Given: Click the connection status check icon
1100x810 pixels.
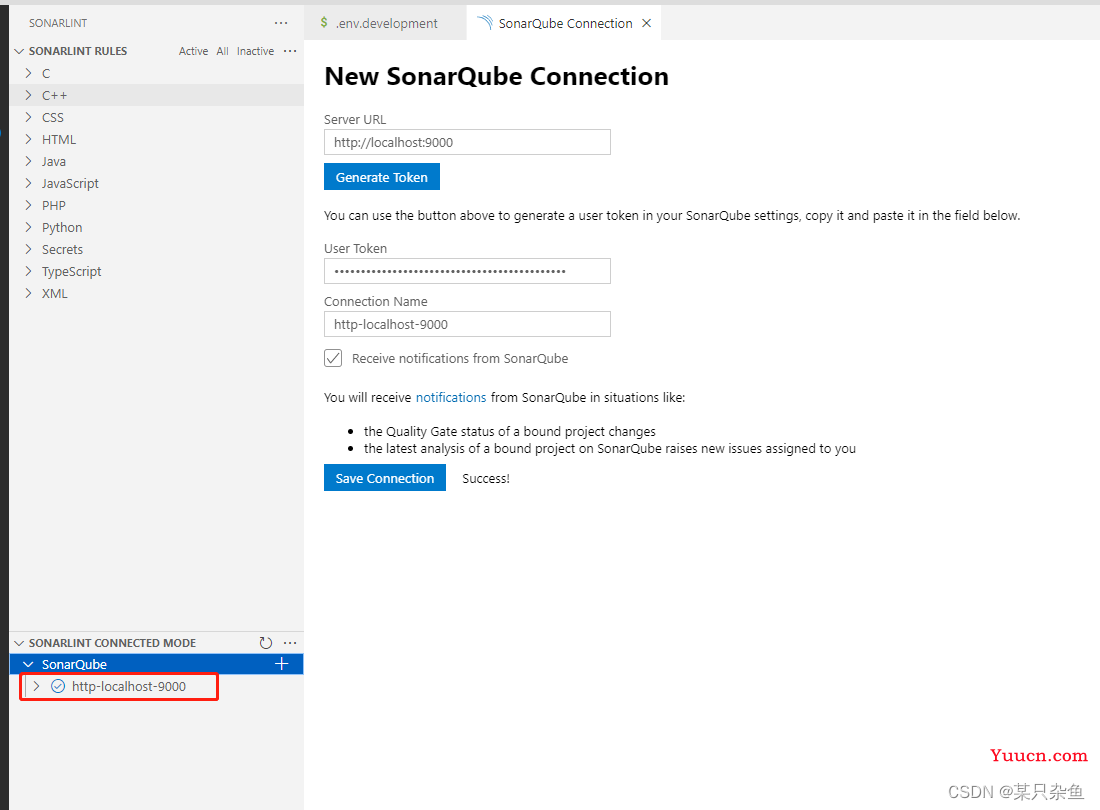Looking at the screenshot, I should [58, 686].
